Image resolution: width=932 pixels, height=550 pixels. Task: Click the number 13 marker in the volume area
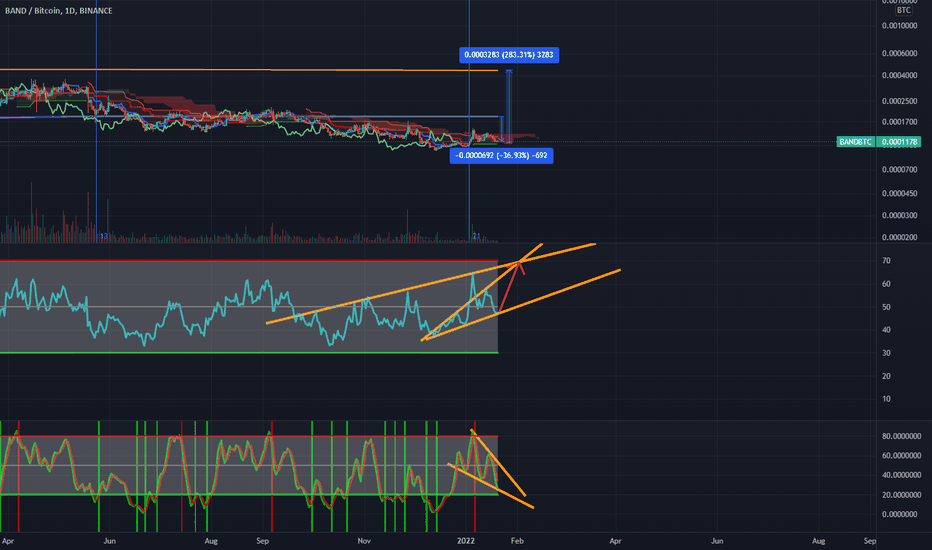[x=103, y=237]
